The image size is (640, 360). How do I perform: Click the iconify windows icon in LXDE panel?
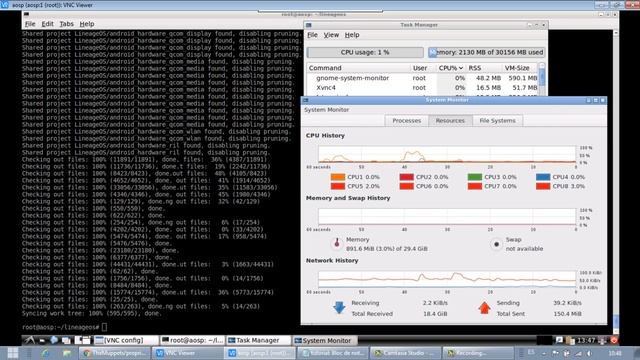[x=66, y=340]
